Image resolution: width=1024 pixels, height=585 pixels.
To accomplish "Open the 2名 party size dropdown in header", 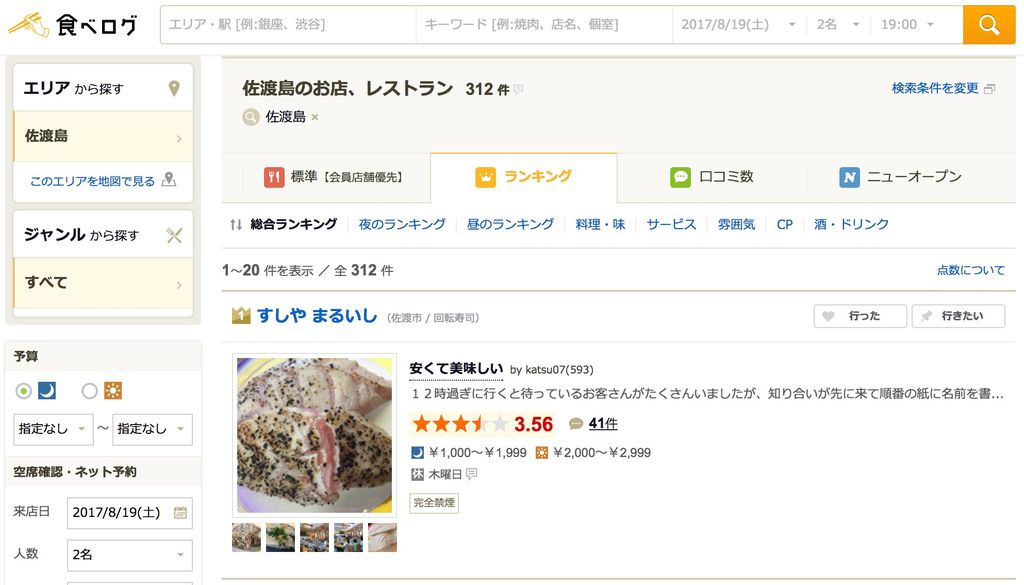I will pos(839,25).
